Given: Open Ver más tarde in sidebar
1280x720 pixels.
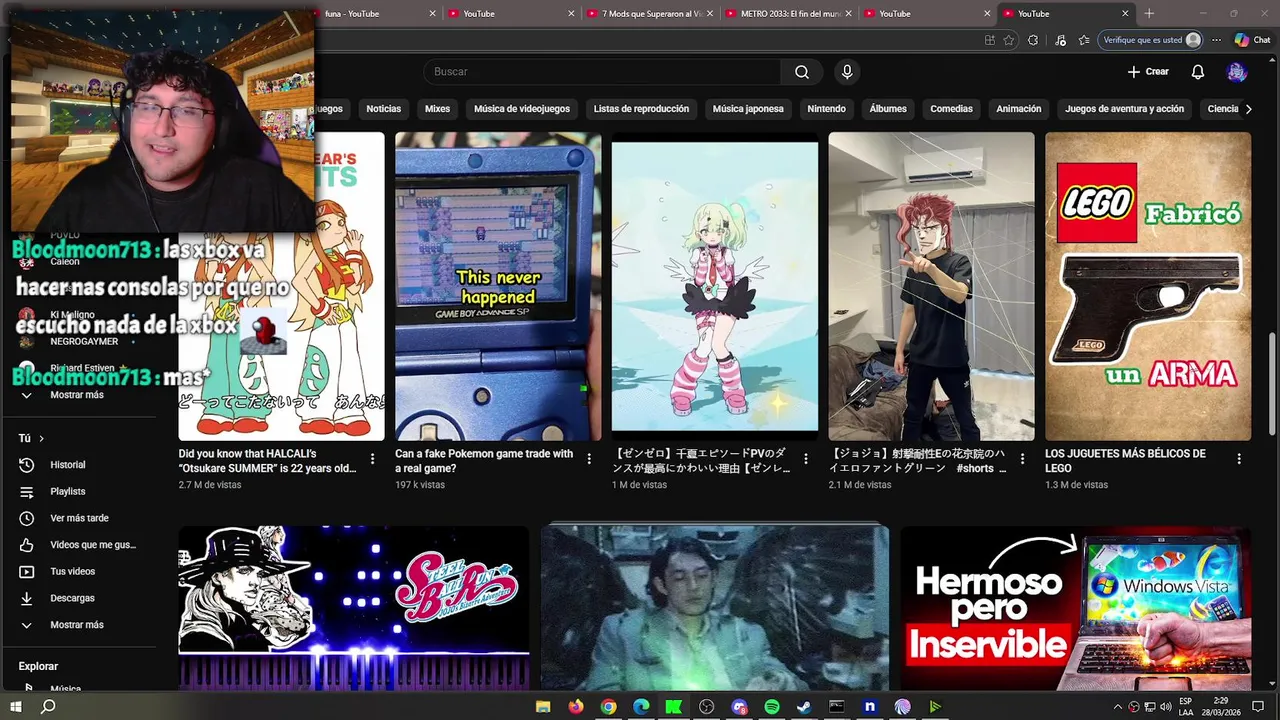Looking at the screenshot, I should [79, 518].
